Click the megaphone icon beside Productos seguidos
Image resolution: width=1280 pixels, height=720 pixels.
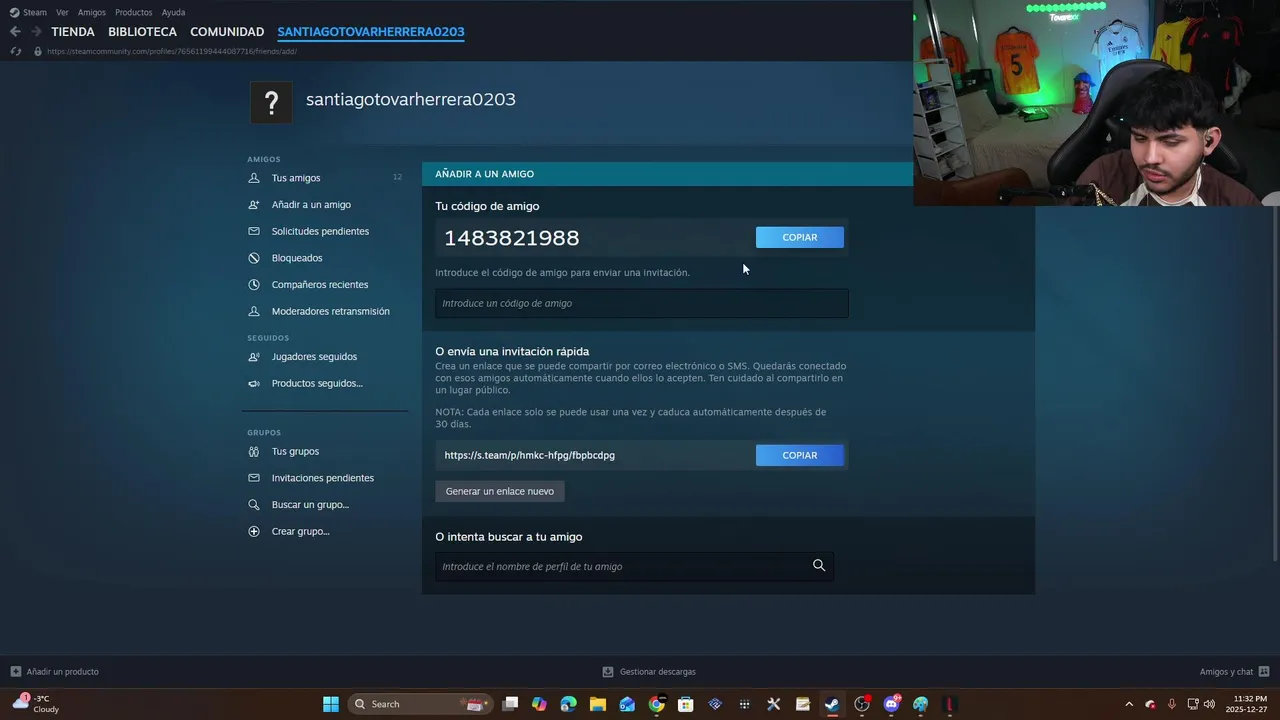tap(254, 383)
